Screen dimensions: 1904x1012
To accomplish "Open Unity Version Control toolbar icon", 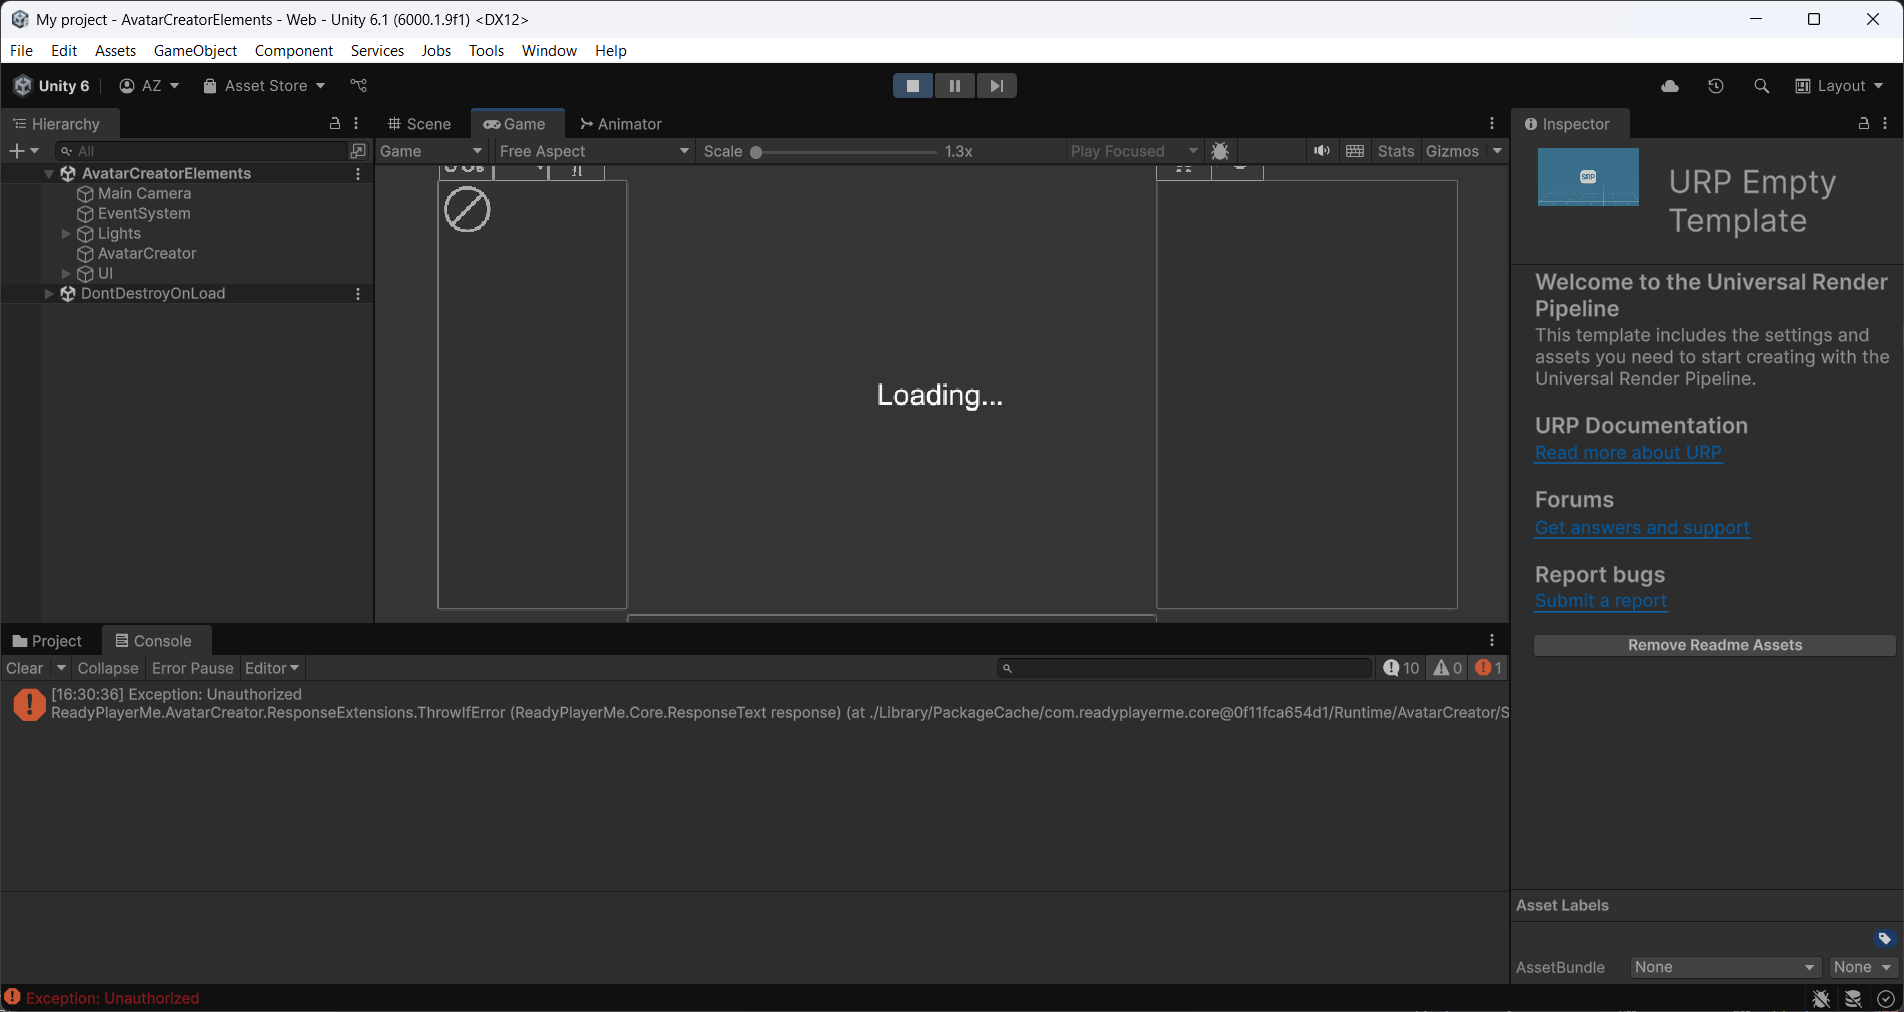I will pos(359,86).
